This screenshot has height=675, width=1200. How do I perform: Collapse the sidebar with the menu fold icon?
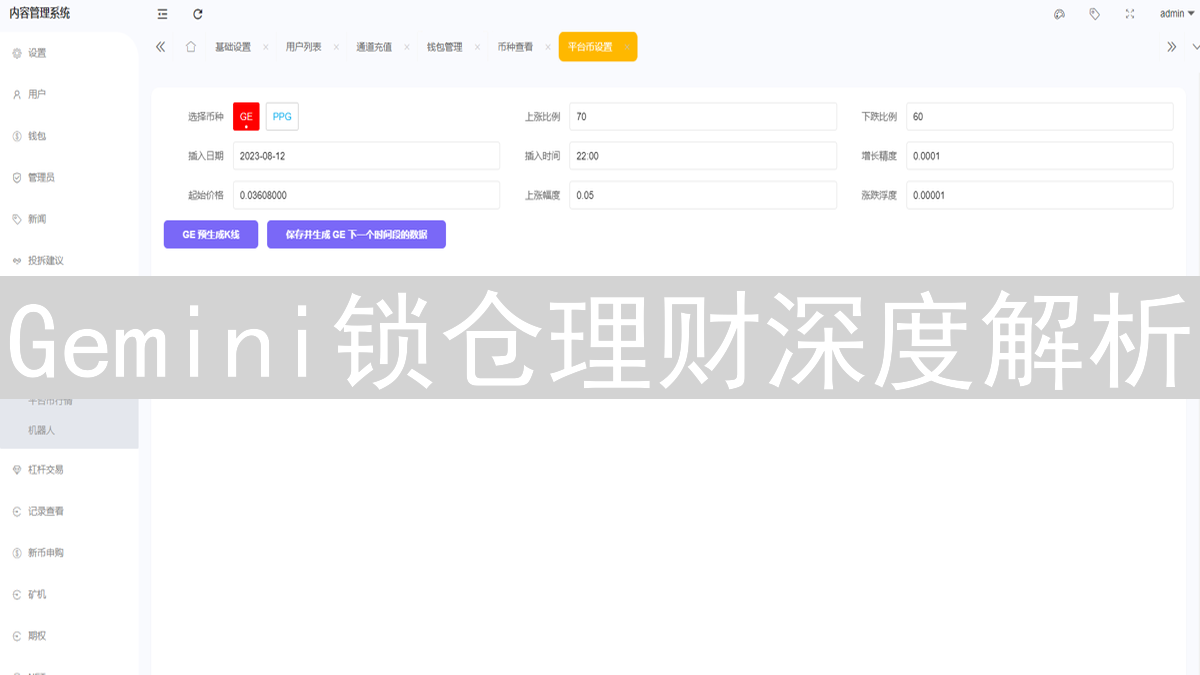click(x=163, y=14)
